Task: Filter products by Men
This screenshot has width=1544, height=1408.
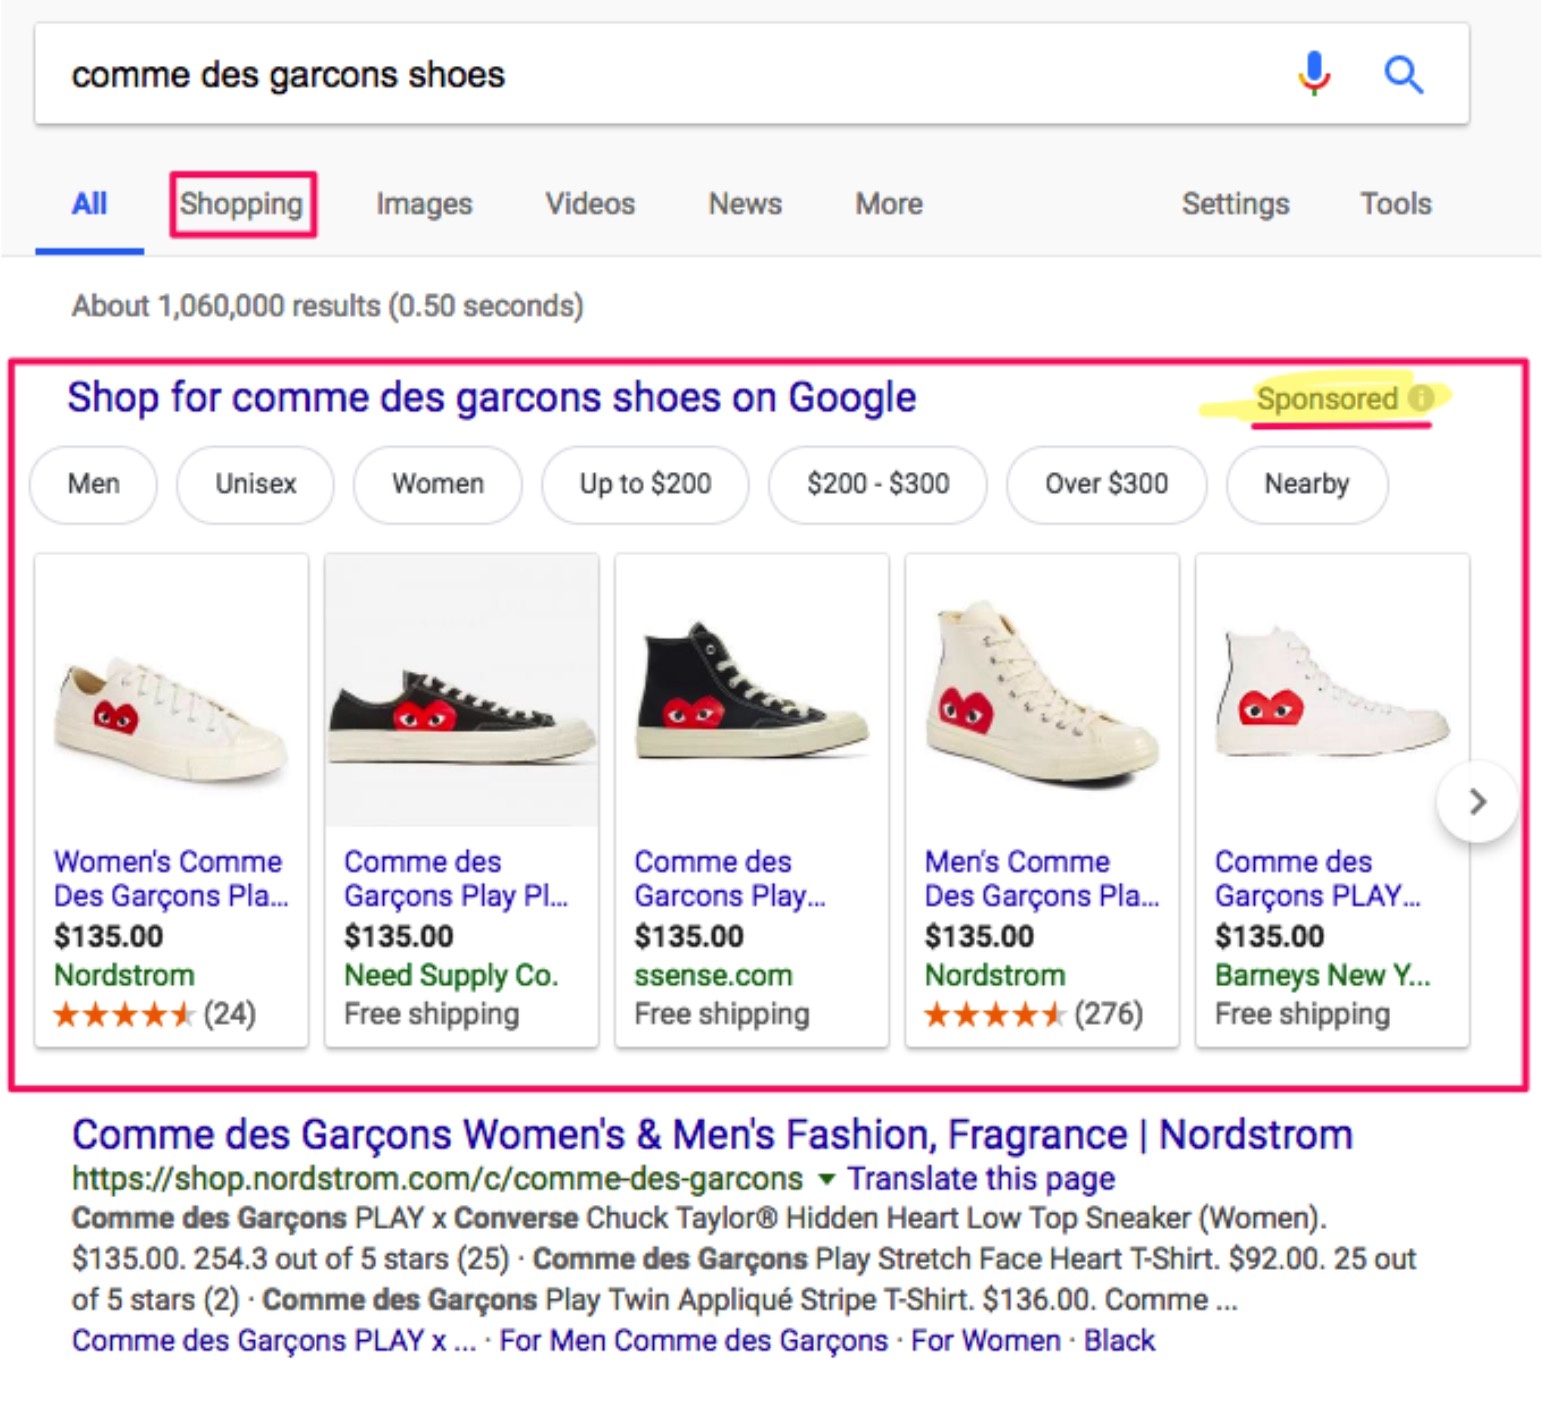Action: pos(94,484)
